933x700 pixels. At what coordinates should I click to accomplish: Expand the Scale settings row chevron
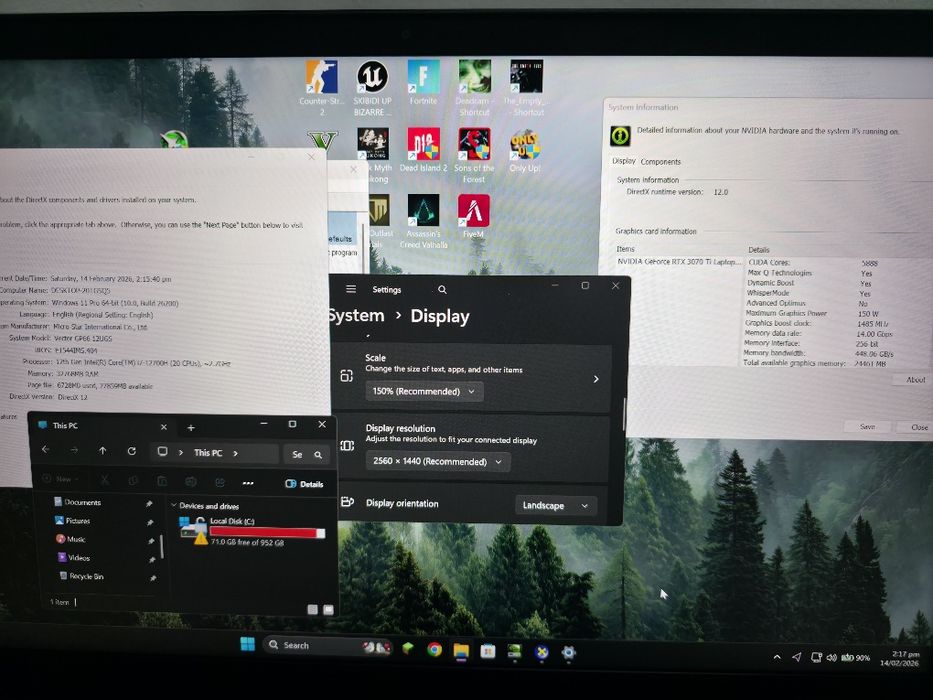pos(596,379)
